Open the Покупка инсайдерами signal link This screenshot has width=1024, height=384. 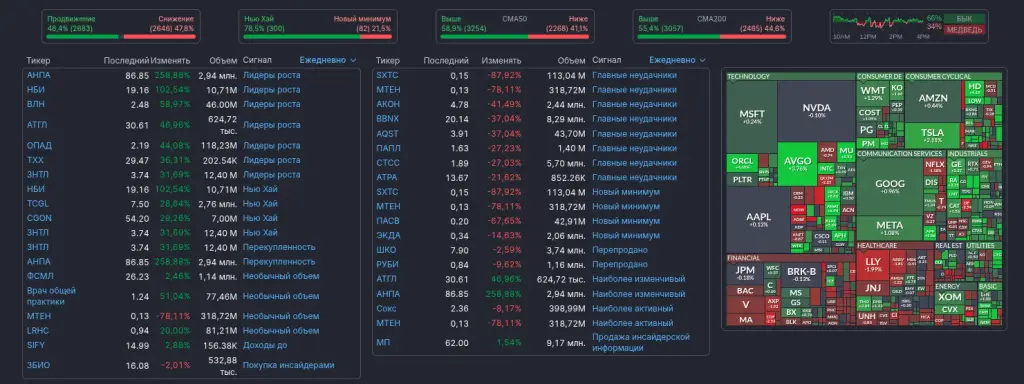(x=288, y=365)
